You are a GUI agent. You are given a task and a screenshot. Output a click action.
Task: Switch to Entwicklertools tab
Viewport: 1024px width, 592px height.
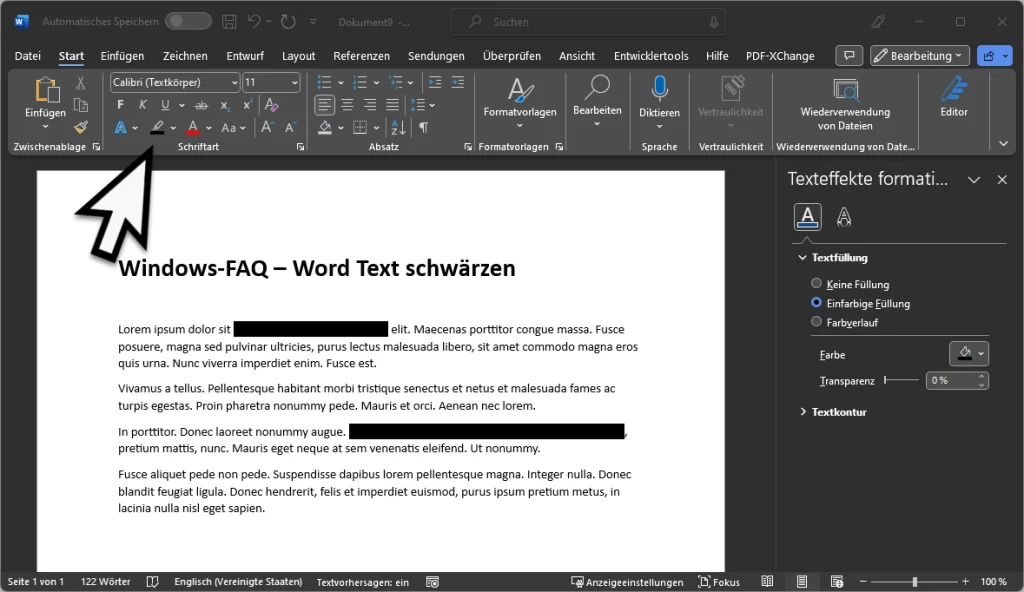coord(651,56)
